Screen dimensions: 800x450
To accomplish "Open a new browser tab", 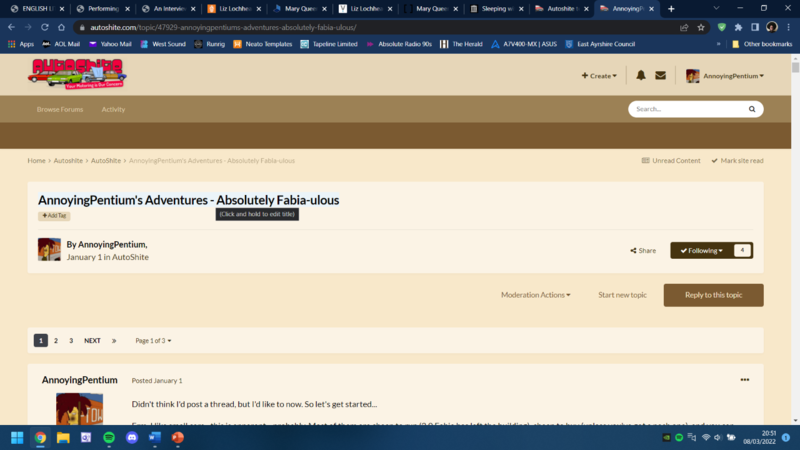I will [x=671, y=9].
